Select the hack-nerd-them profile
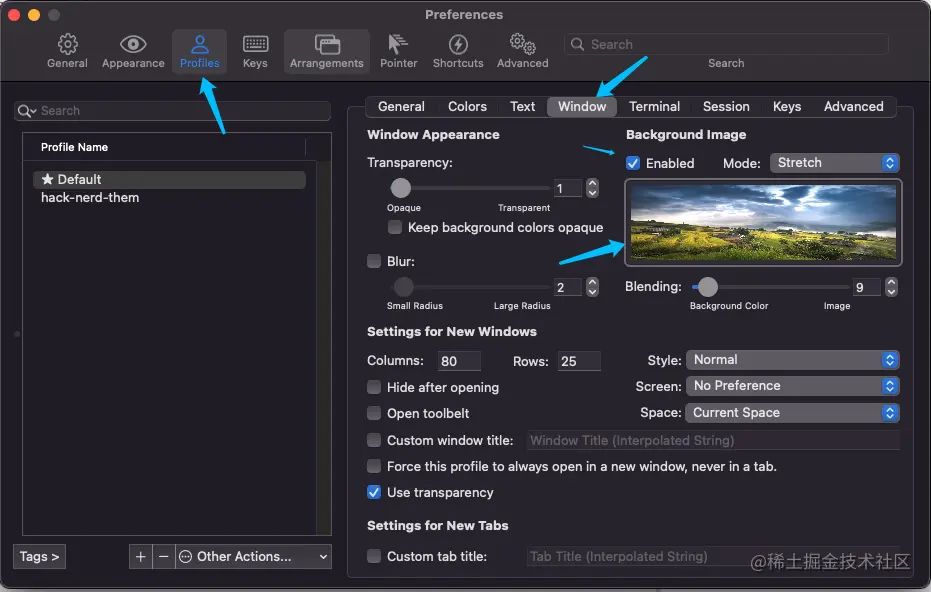931x592 pixels. click(x=170, y=198)
